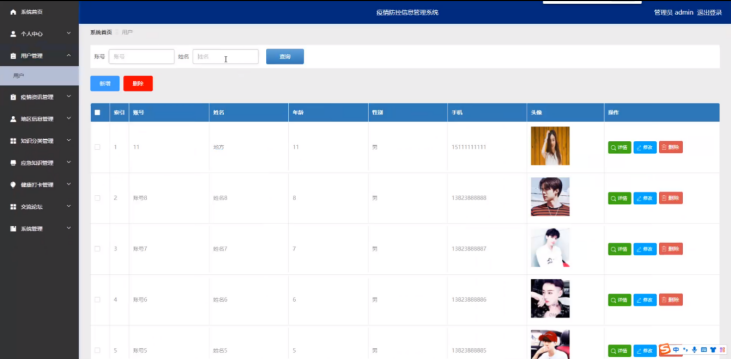732x360 pixels.
Task: Check the checkbox for row 账号6
Action: 97,300
